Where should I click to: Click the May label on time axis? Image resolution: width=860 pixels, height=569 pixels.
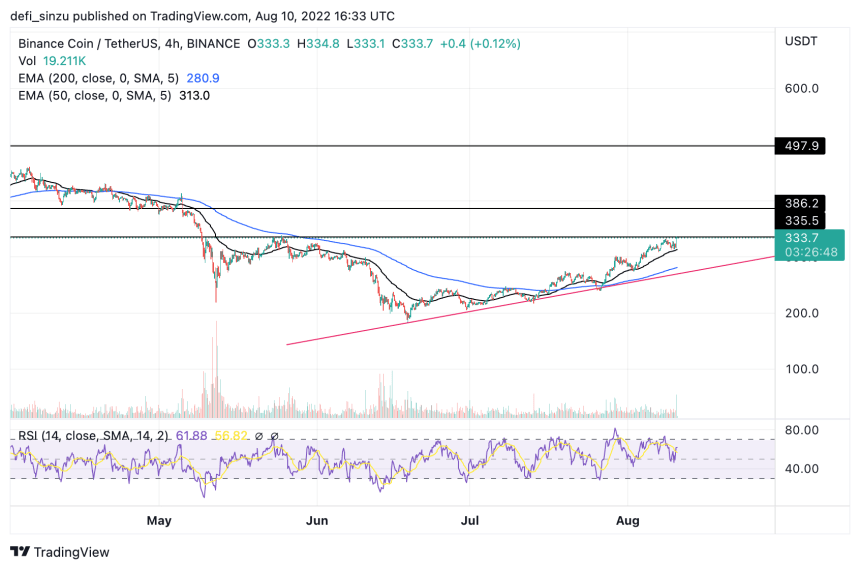point(159,520)
